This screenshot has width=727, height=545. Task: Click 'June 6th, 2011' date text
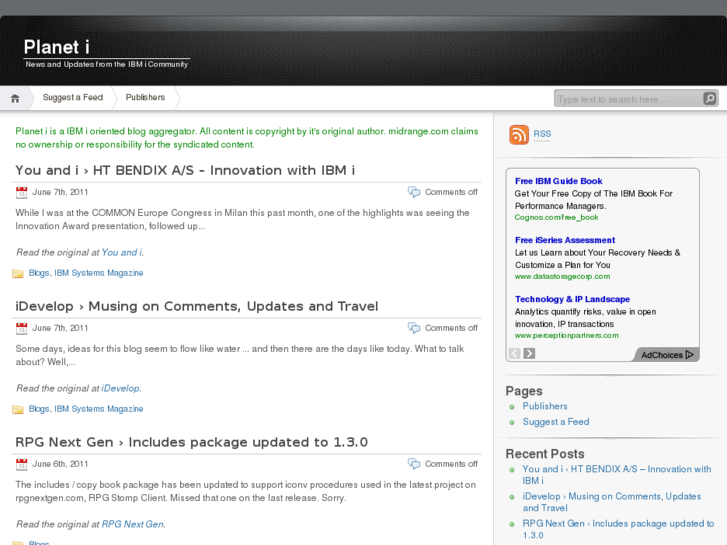point(60,464)
